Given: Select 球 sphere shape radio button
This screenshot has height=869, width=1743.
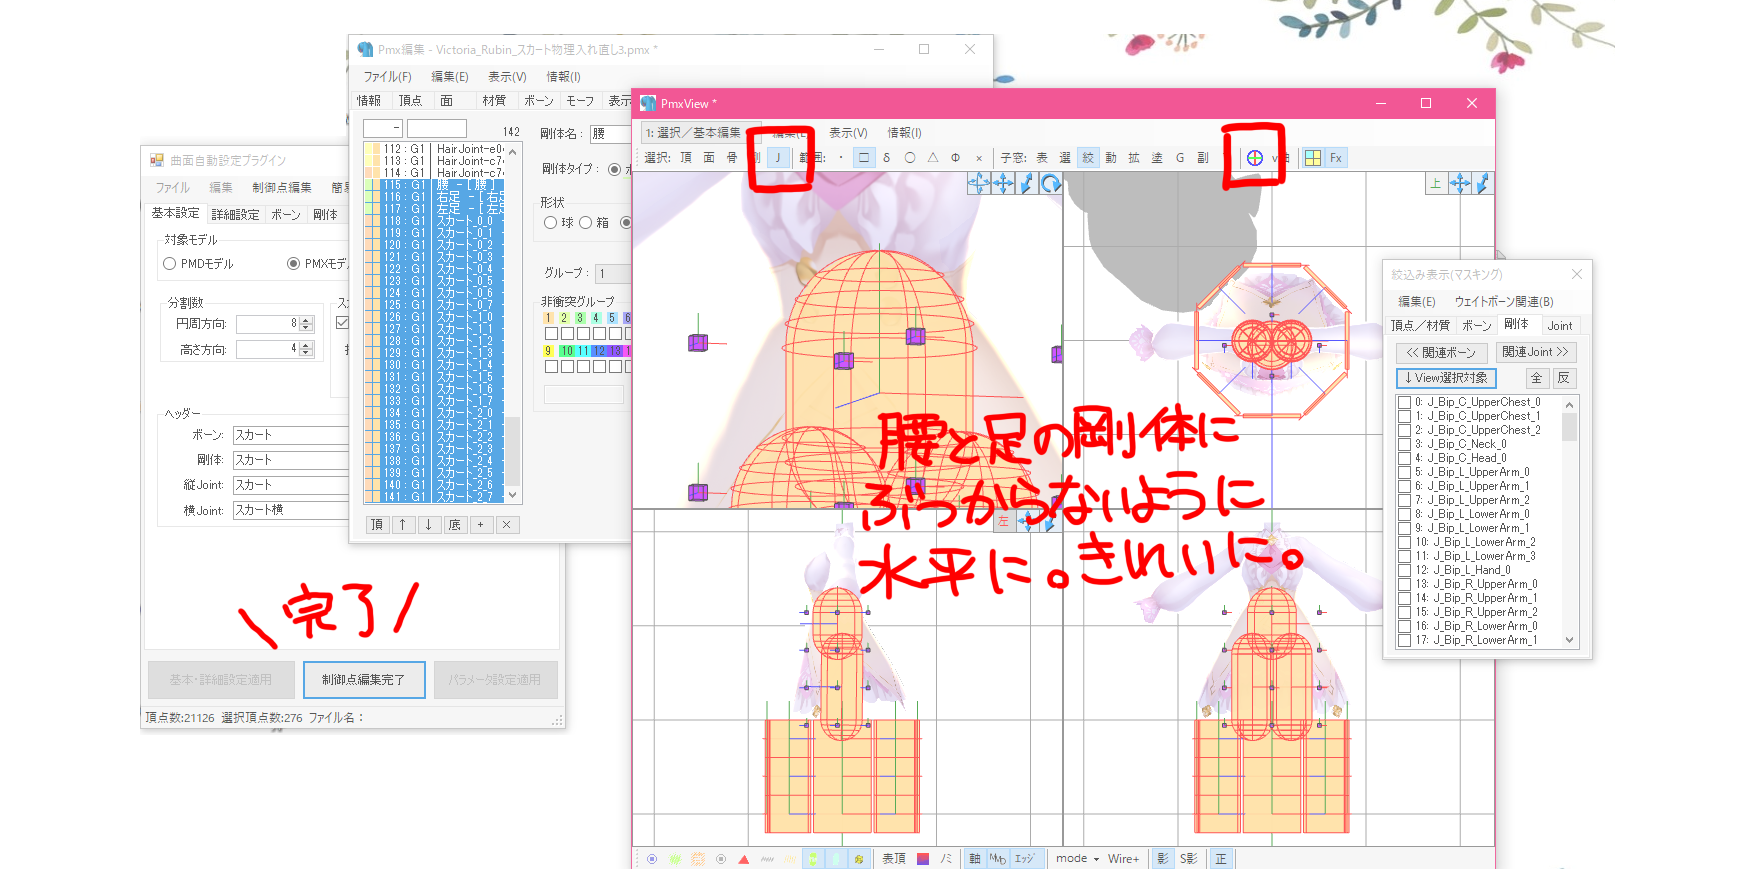Looking at the screenshot, I should [550, 223].
